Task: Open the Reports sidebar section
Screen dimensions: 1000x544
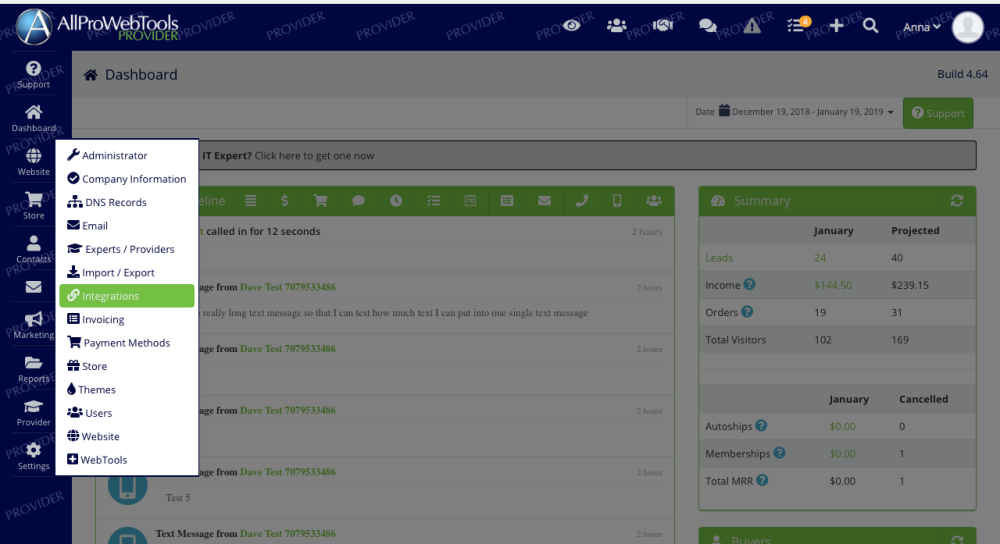Action: 33,369
